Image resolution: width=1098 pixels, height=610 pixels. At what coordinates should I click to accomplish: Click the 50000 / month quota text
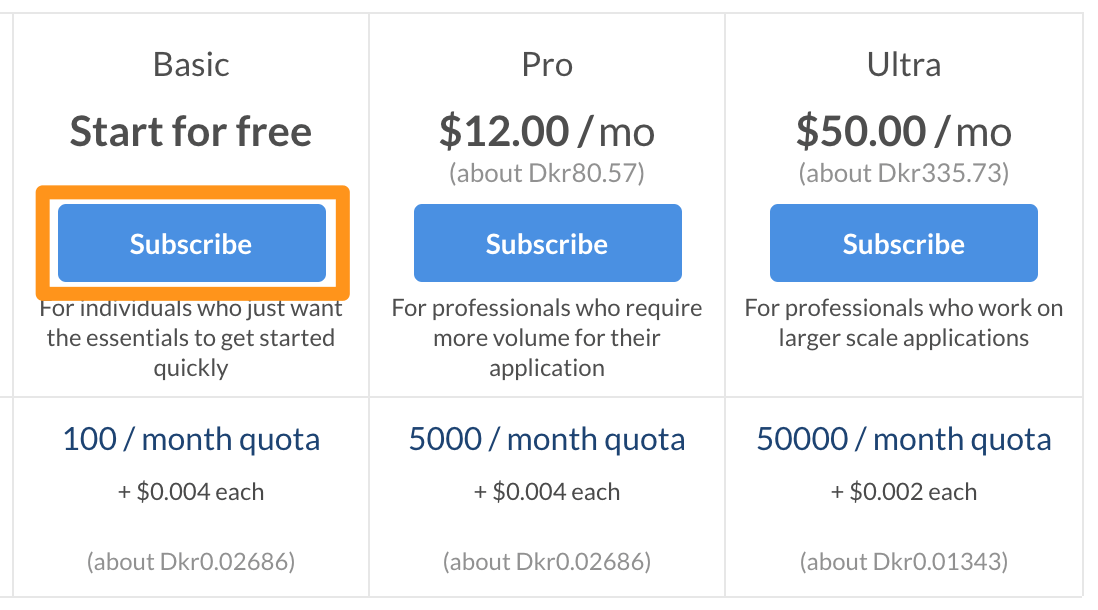coord(903,440)
